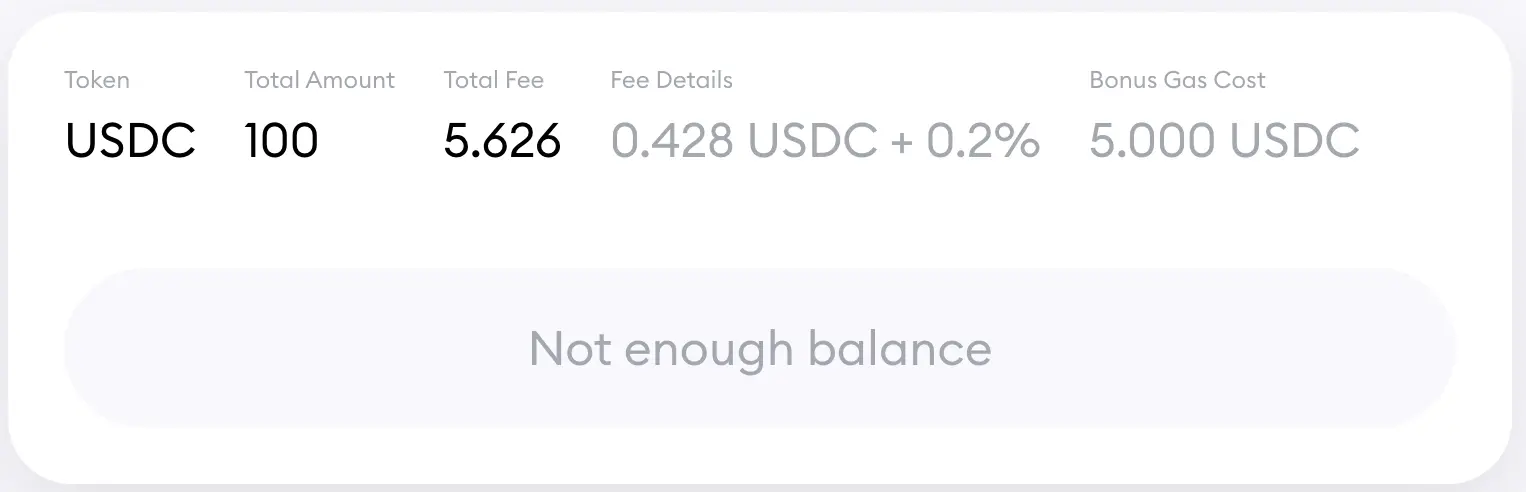Click the "Token" column label
The height and width of the screenshot is (492, 1526).
(97, 80)
